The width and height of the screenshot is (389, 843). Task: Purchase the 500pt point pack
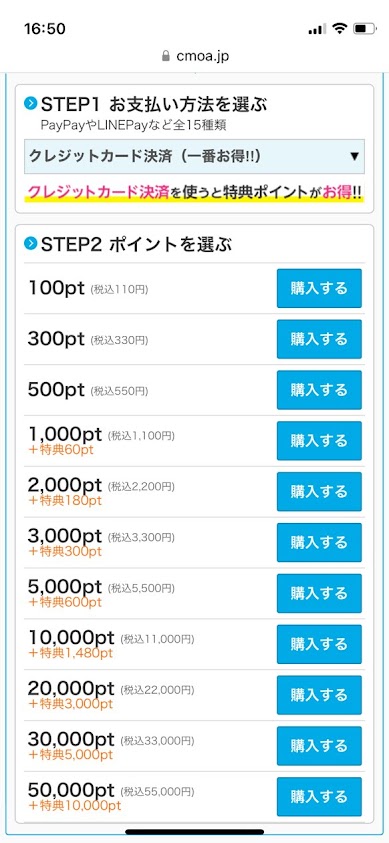[x=319, y=390]
